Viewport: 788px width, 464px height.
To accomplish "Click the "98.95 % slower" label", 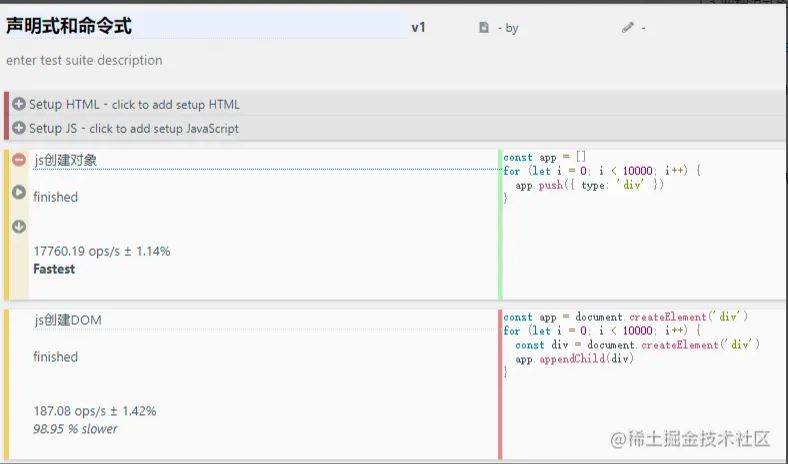I will (x=75, y=429).
